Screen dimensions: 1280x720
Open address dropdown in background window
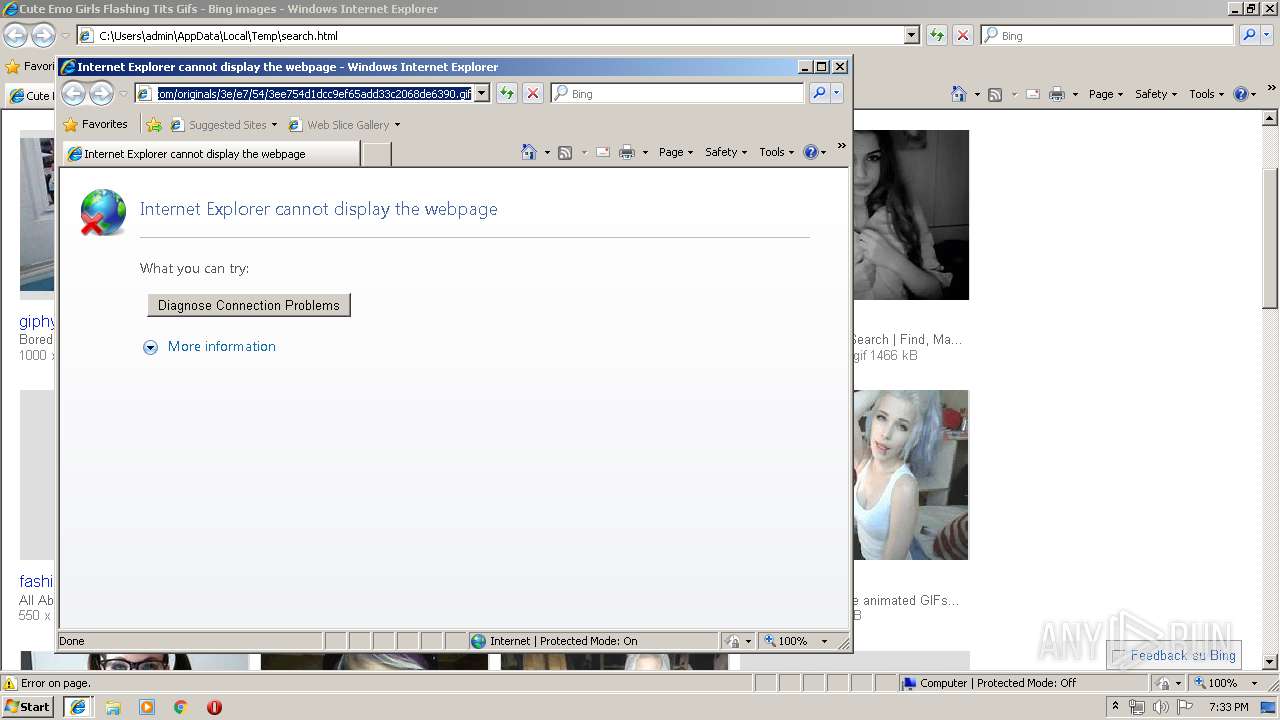click(911, 35)
